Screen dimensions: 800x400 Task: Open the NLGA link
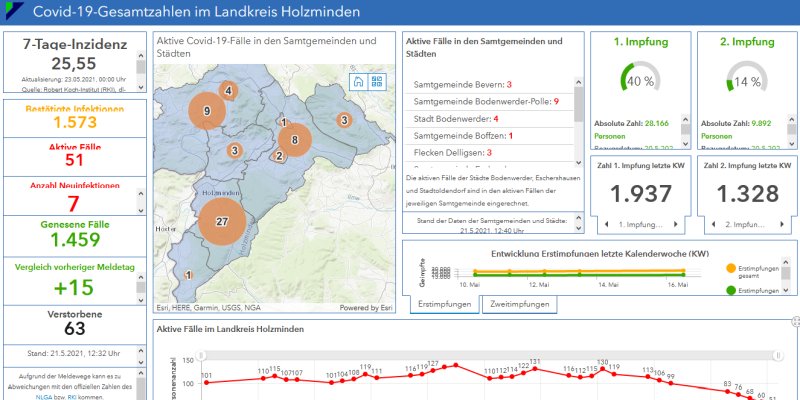coord(42,396)
